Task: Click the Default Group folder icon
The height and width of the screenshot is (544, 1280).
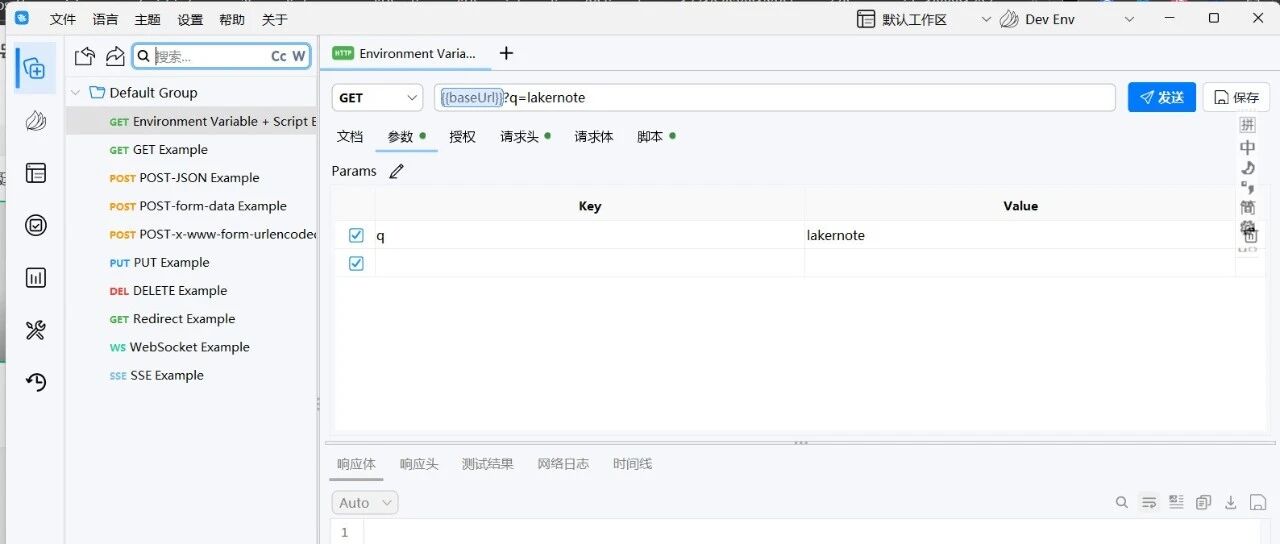Action: [97, 92]
